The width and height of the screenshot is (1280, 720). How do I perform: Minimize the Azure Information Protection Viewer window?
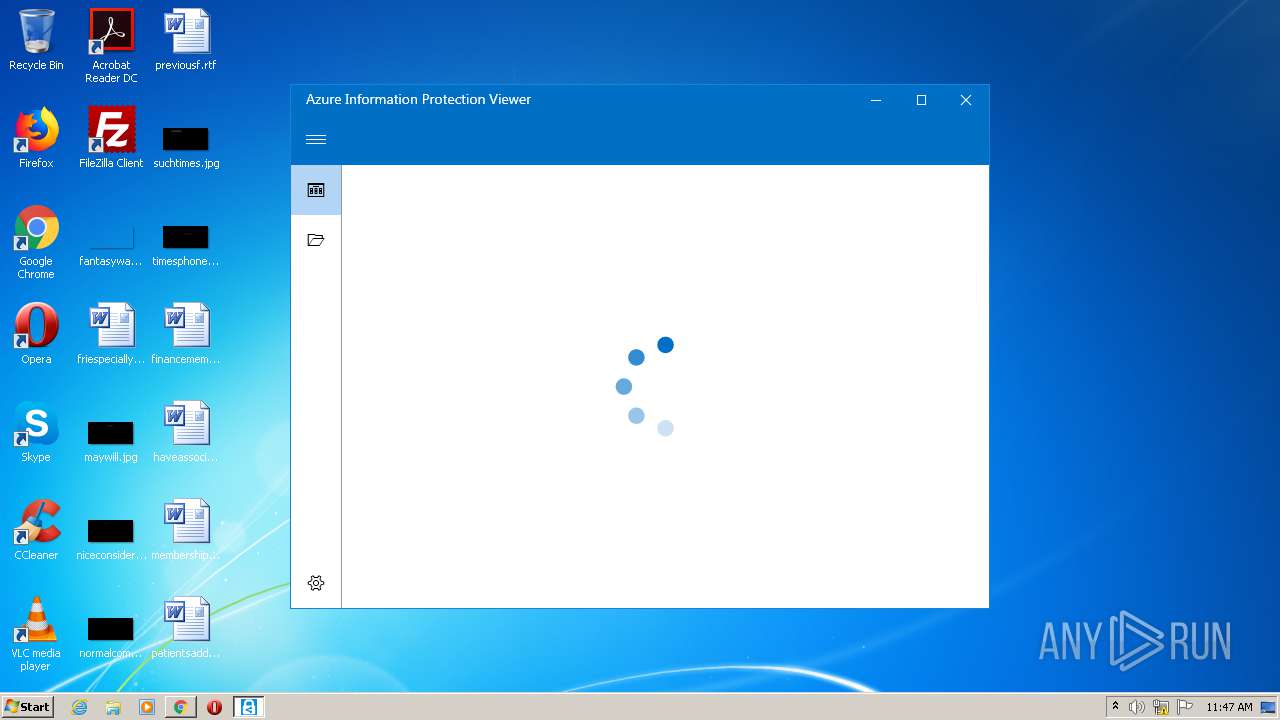pyautogui.click(x=876, y=100)
